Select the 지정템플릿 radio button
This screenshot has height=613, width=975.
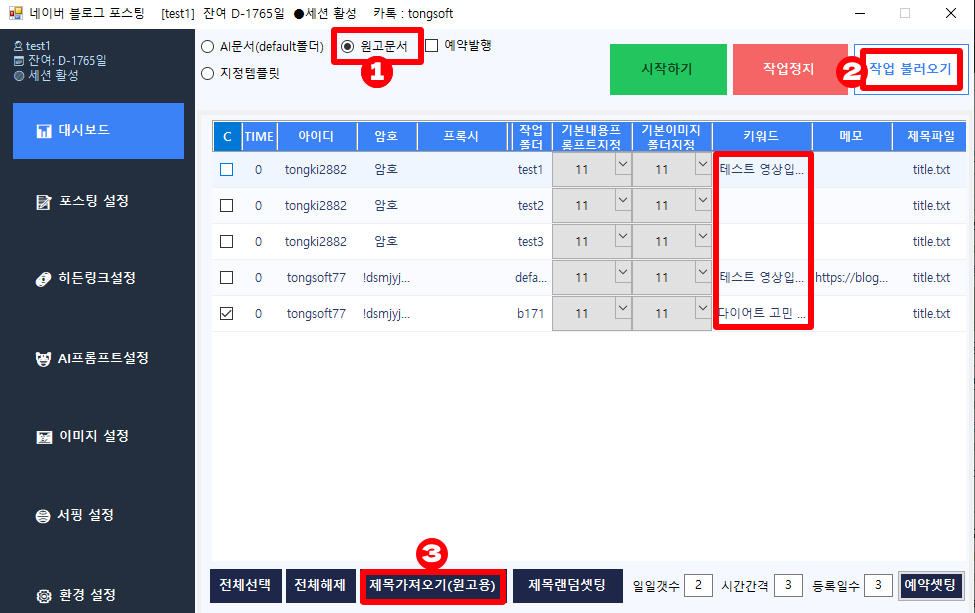pyautogui.click(x=207, y=73)
